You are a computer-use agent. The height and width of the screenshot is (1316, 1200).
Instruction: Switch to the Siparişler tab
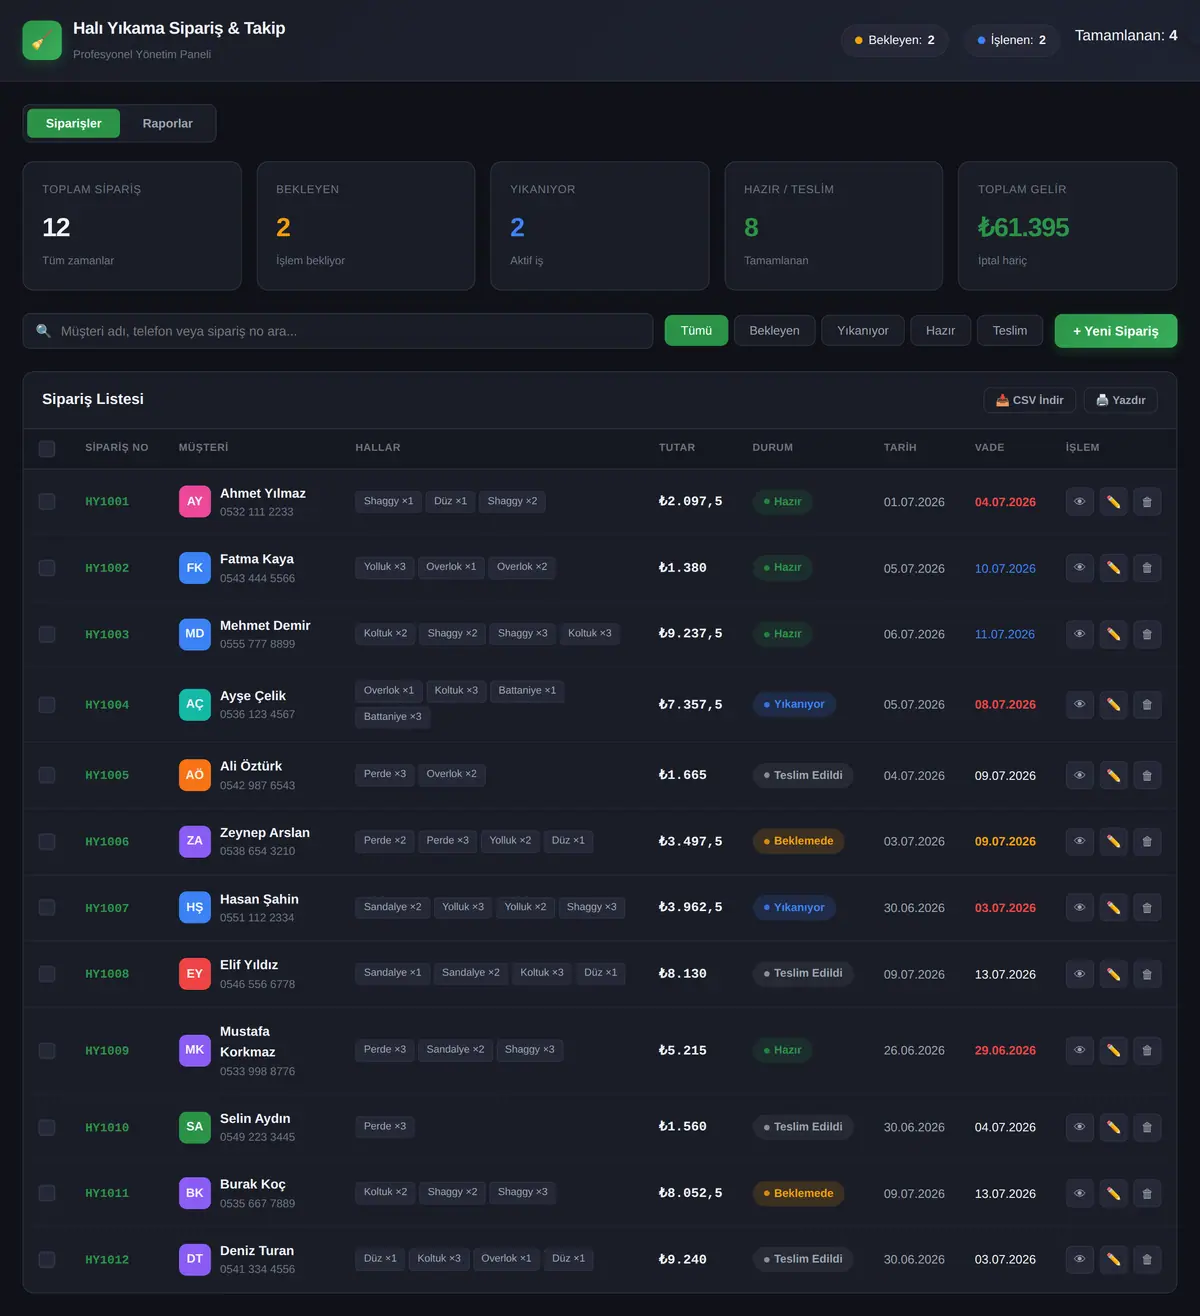(74, 123)
